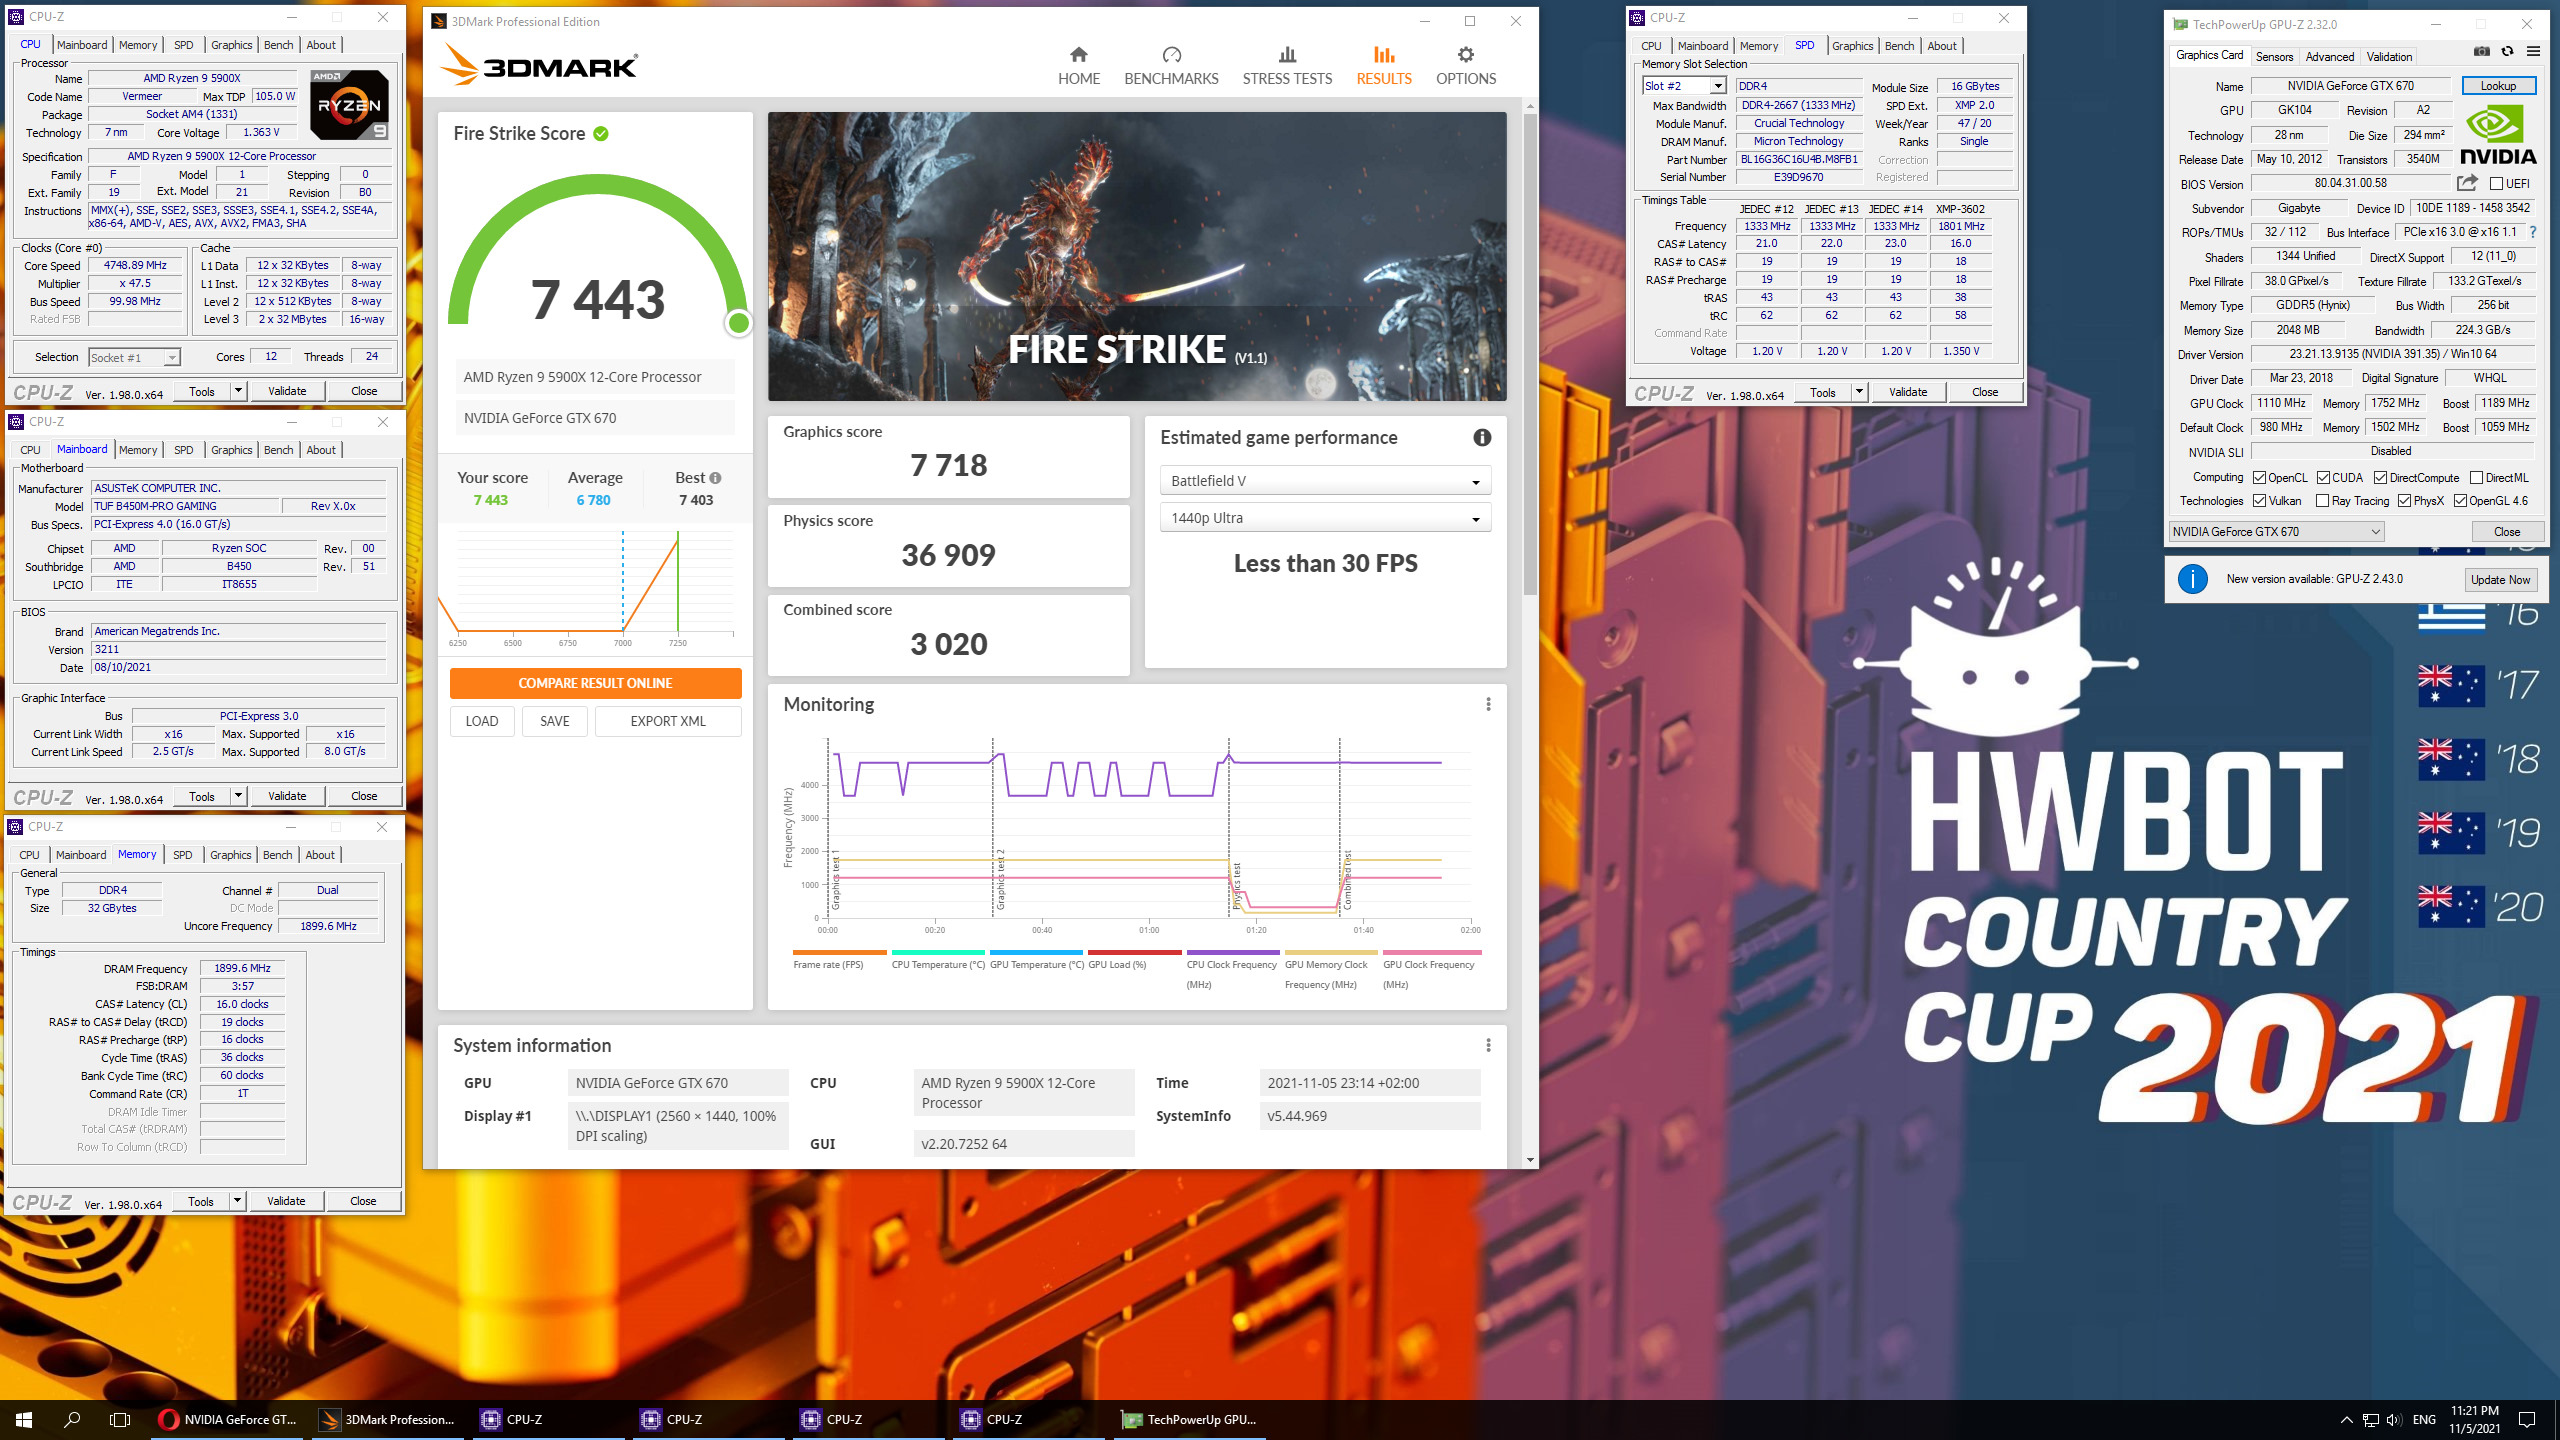
Task: Open Graphics tab in CPU-Z SPD window
Action: pyautogui.click(x=1852, y=46)
